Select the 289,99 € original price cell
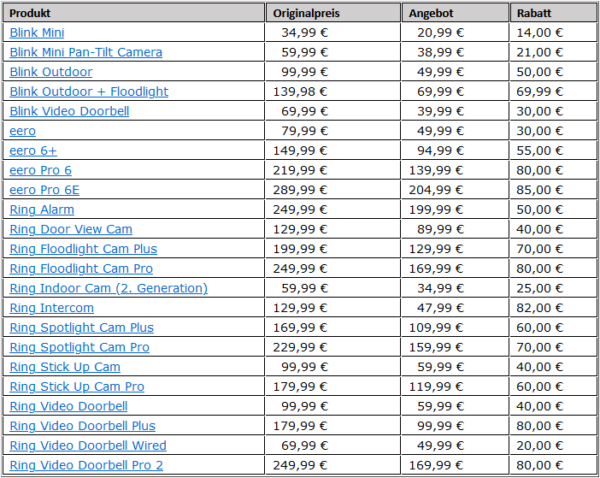 click(x=333, y=190)
